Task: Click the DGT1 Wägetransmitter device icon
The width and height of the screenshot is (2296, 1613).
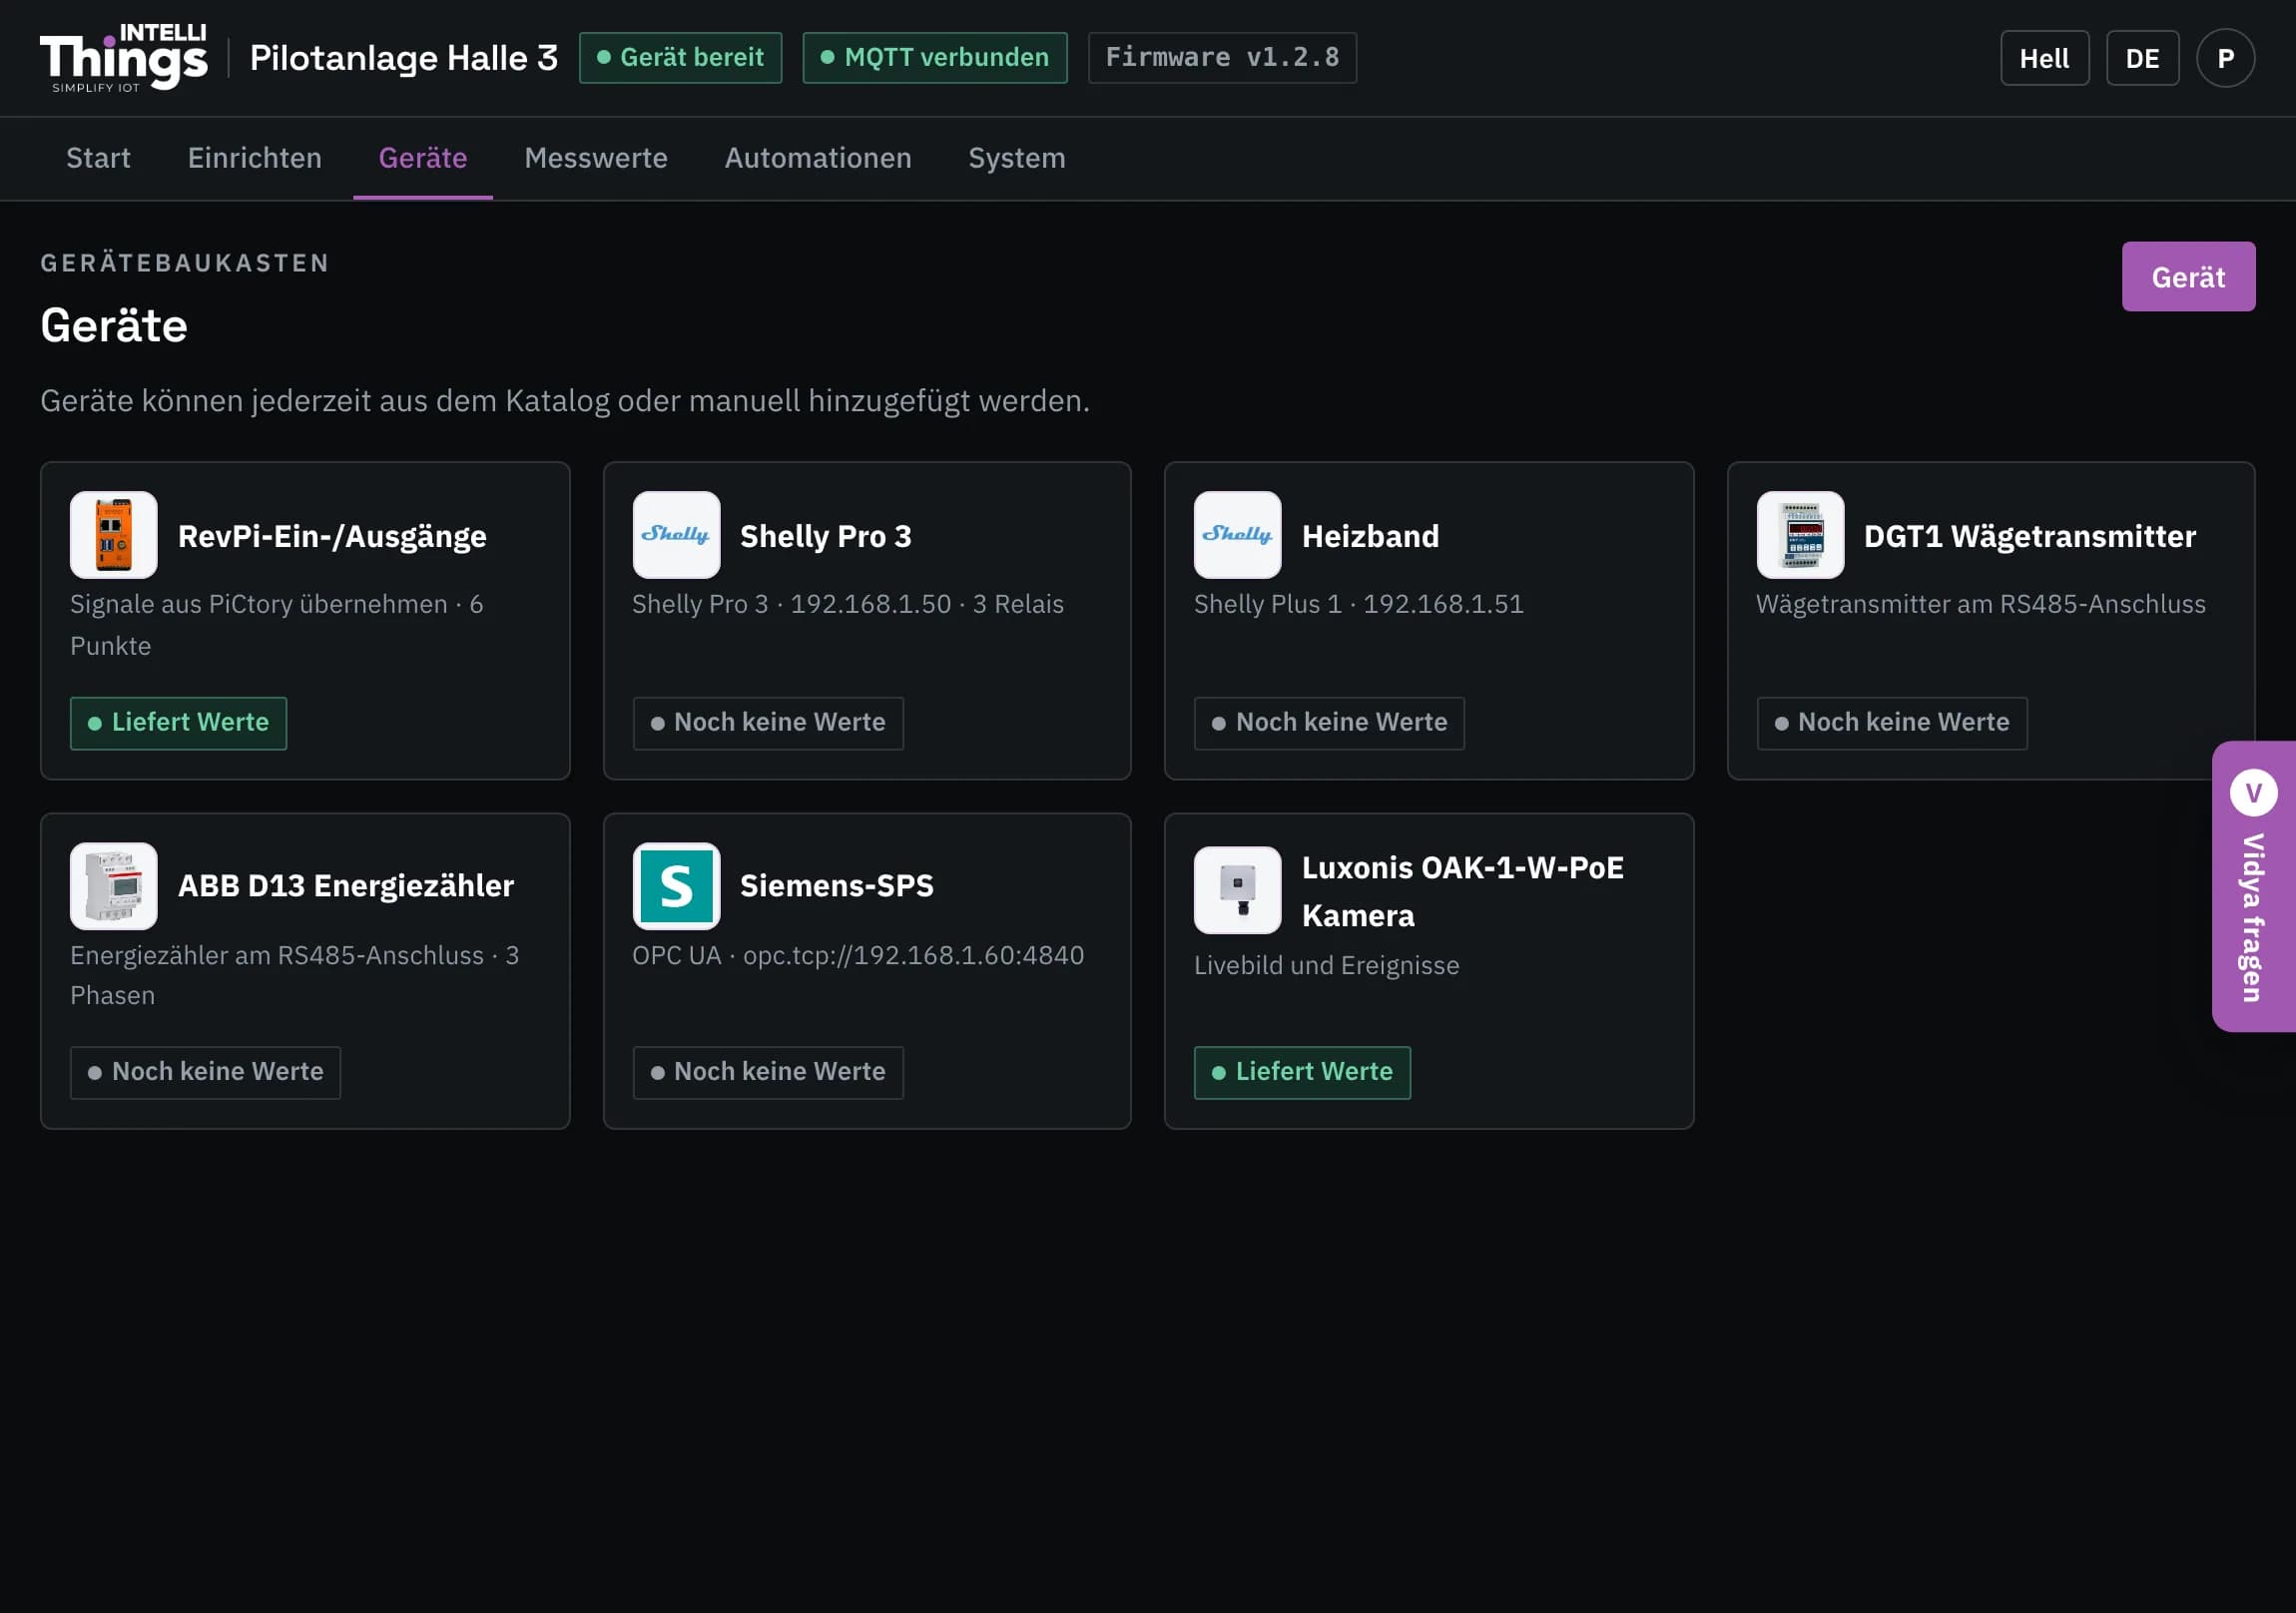Action: point(1800,535)
